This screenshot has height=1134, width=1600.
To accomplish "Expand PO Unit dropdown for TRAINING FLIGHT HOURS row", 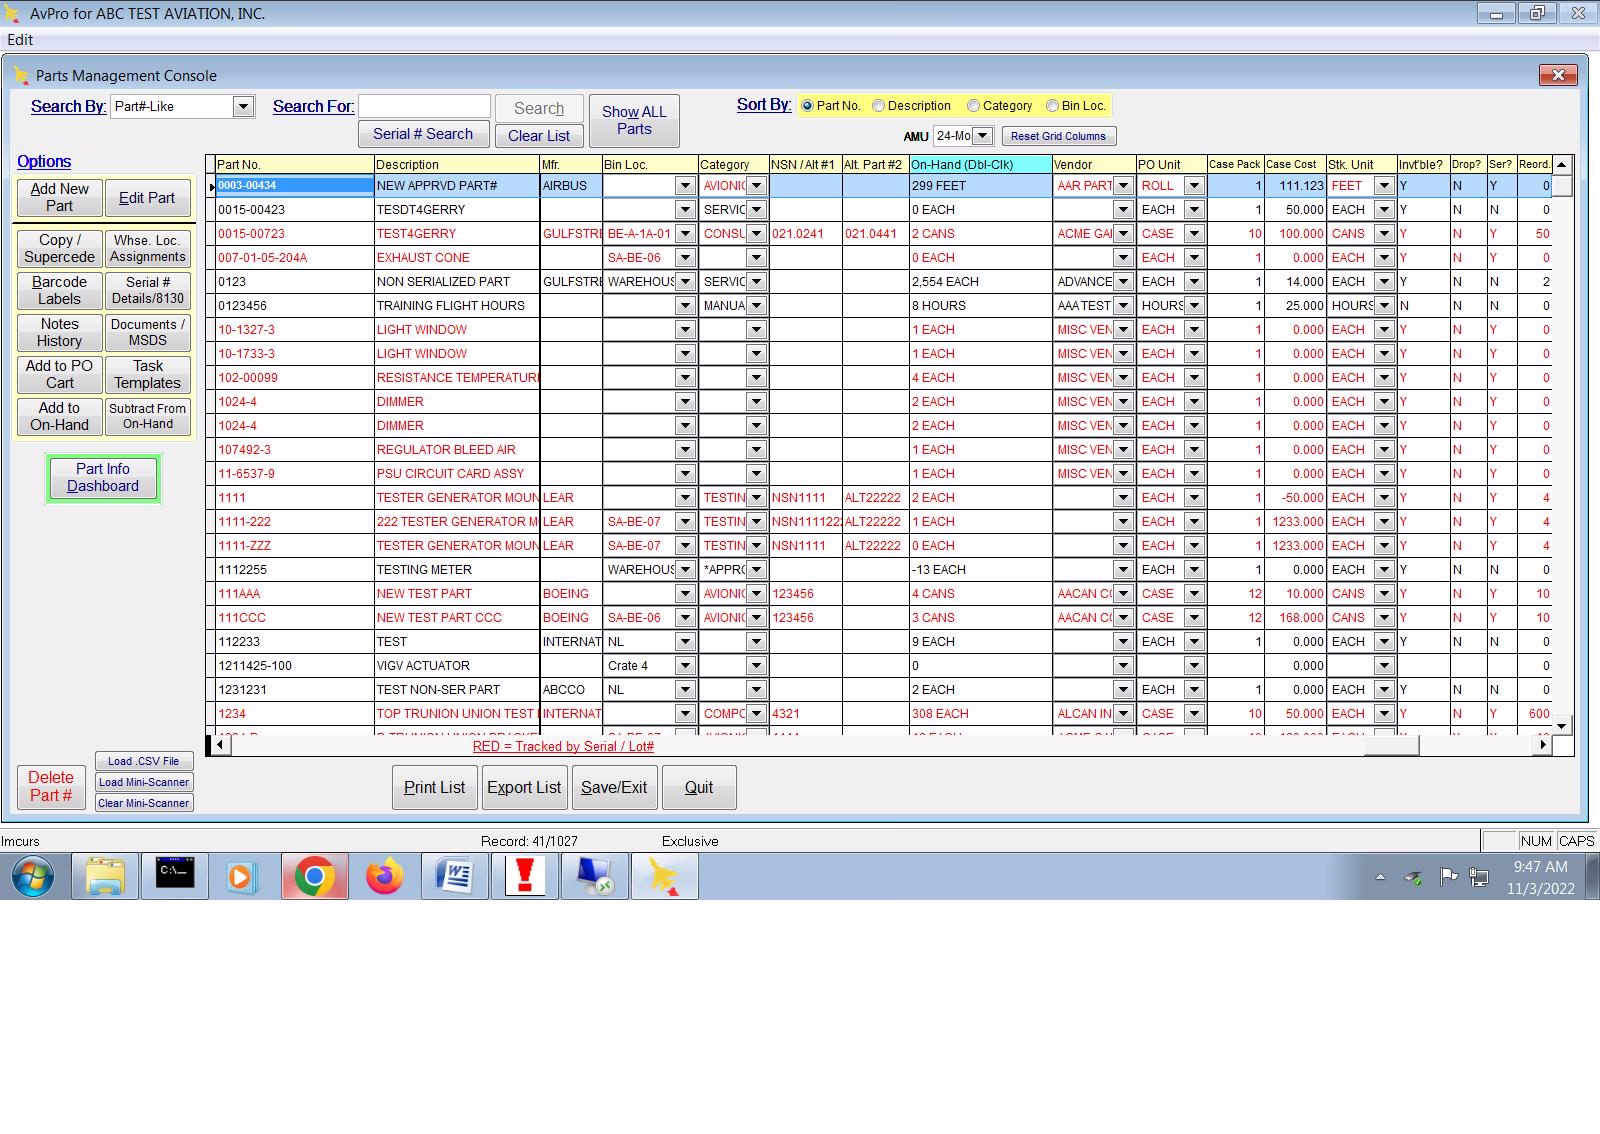I will tap(1194, 306).
